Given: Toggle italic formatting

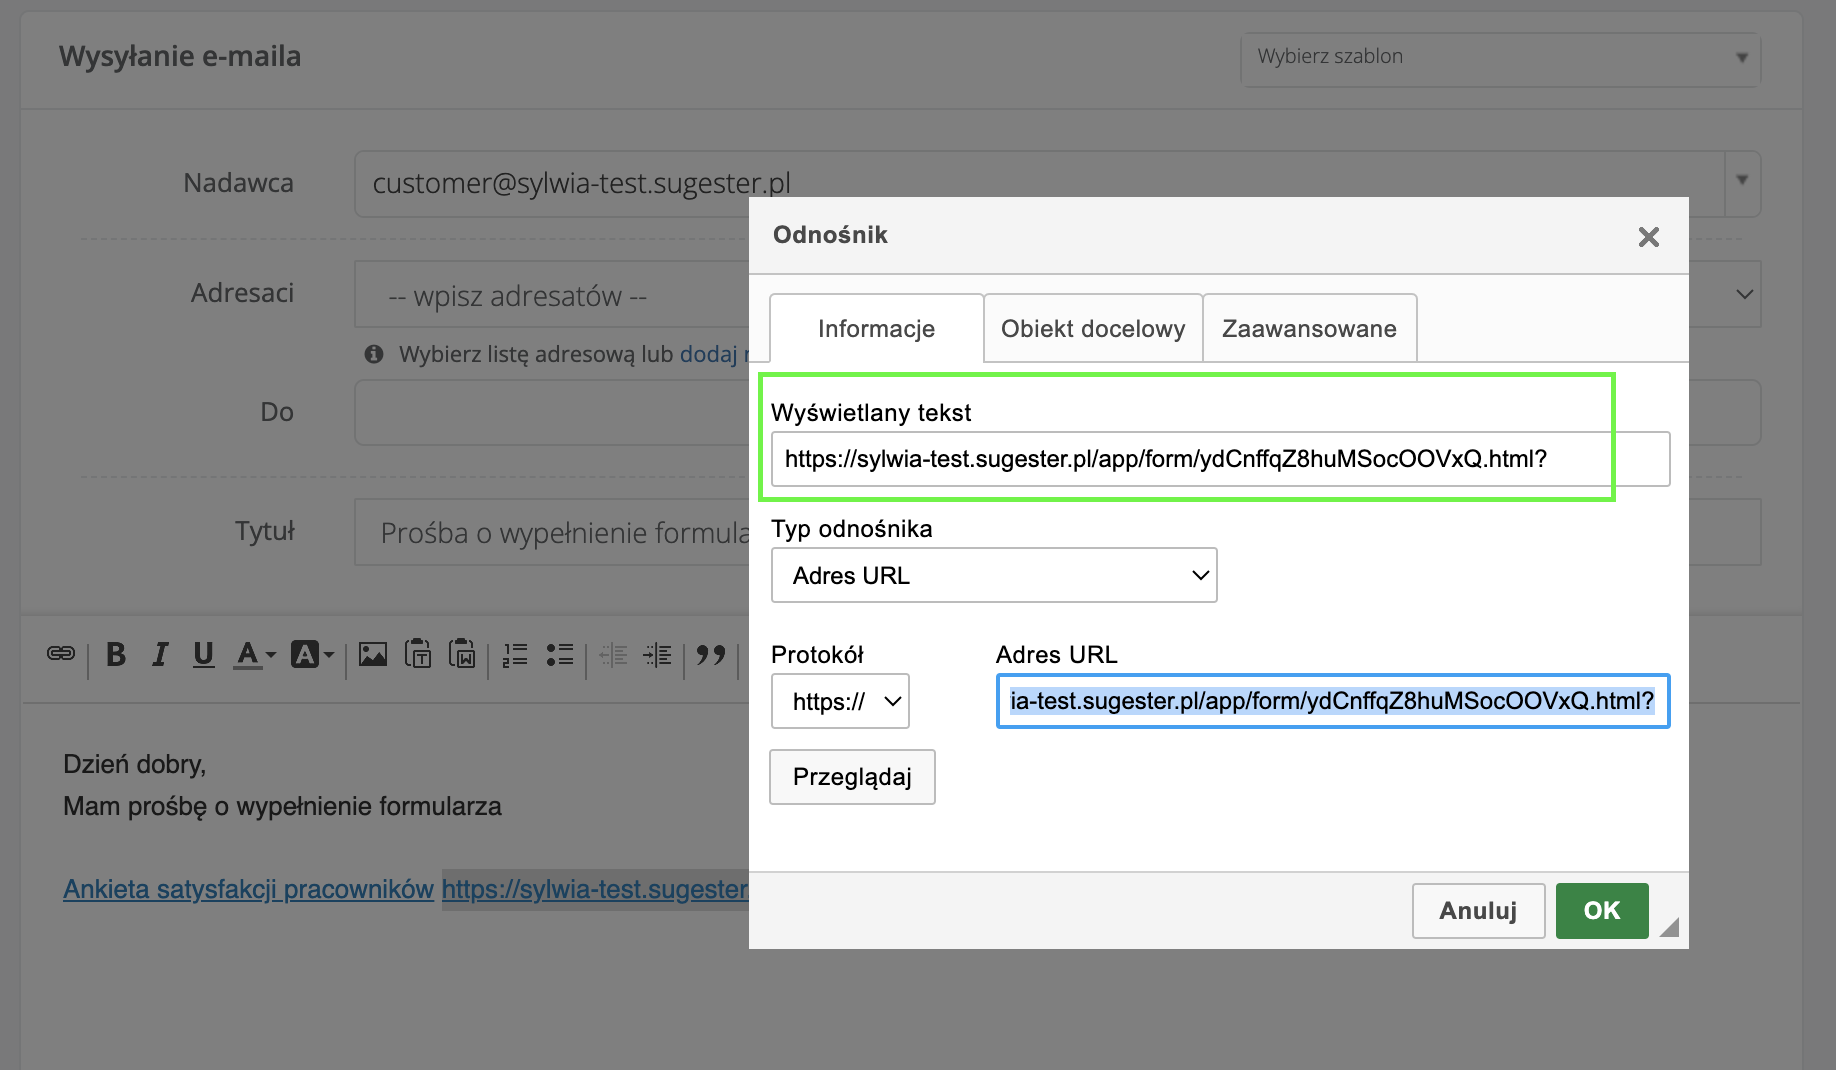Looking at the screenshot, I should click(160, 655).
